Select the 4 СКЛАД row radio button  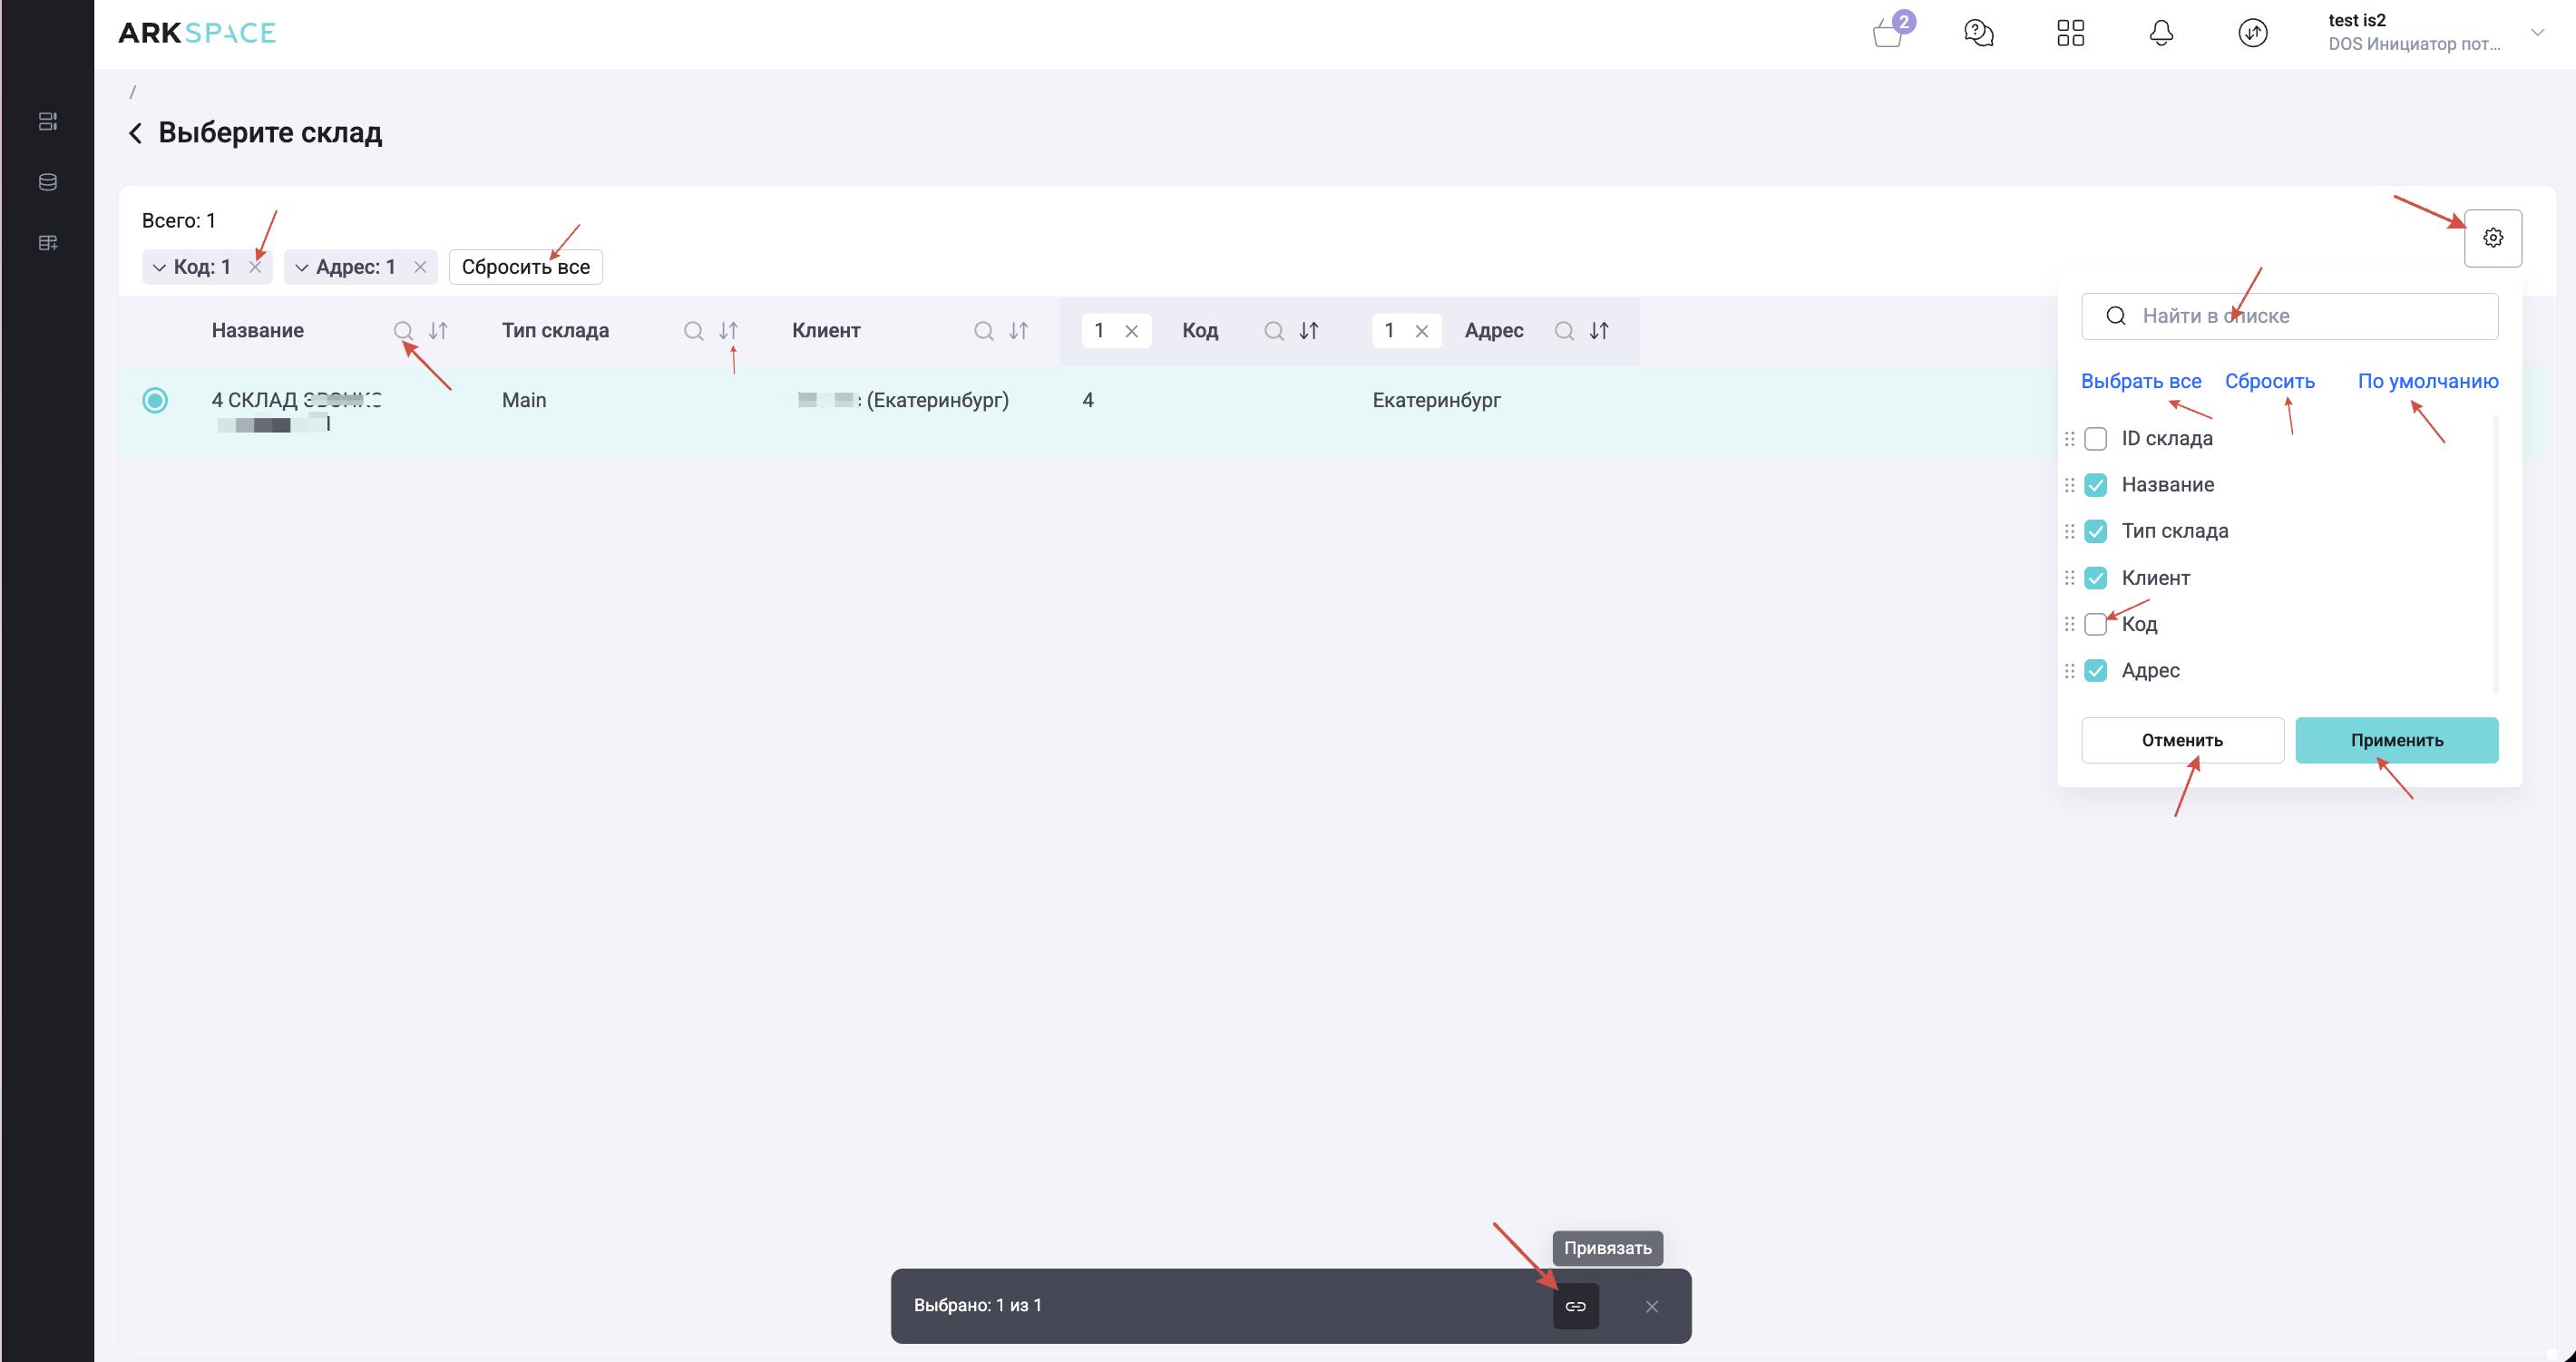[x=155, y=400]
